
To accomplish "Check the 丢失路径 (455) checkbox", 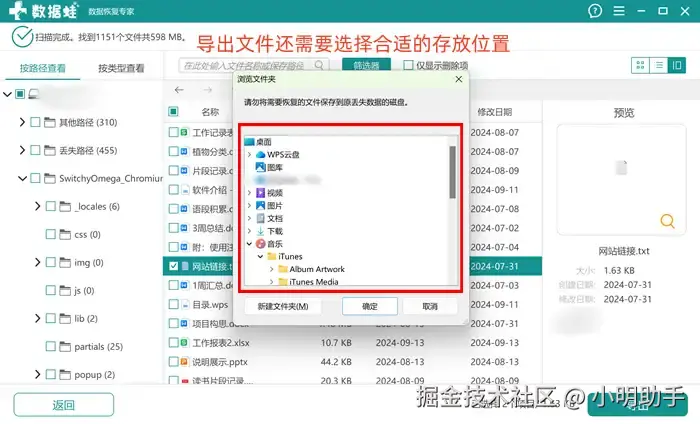I will pyautogui.click(x=35, y=150).
